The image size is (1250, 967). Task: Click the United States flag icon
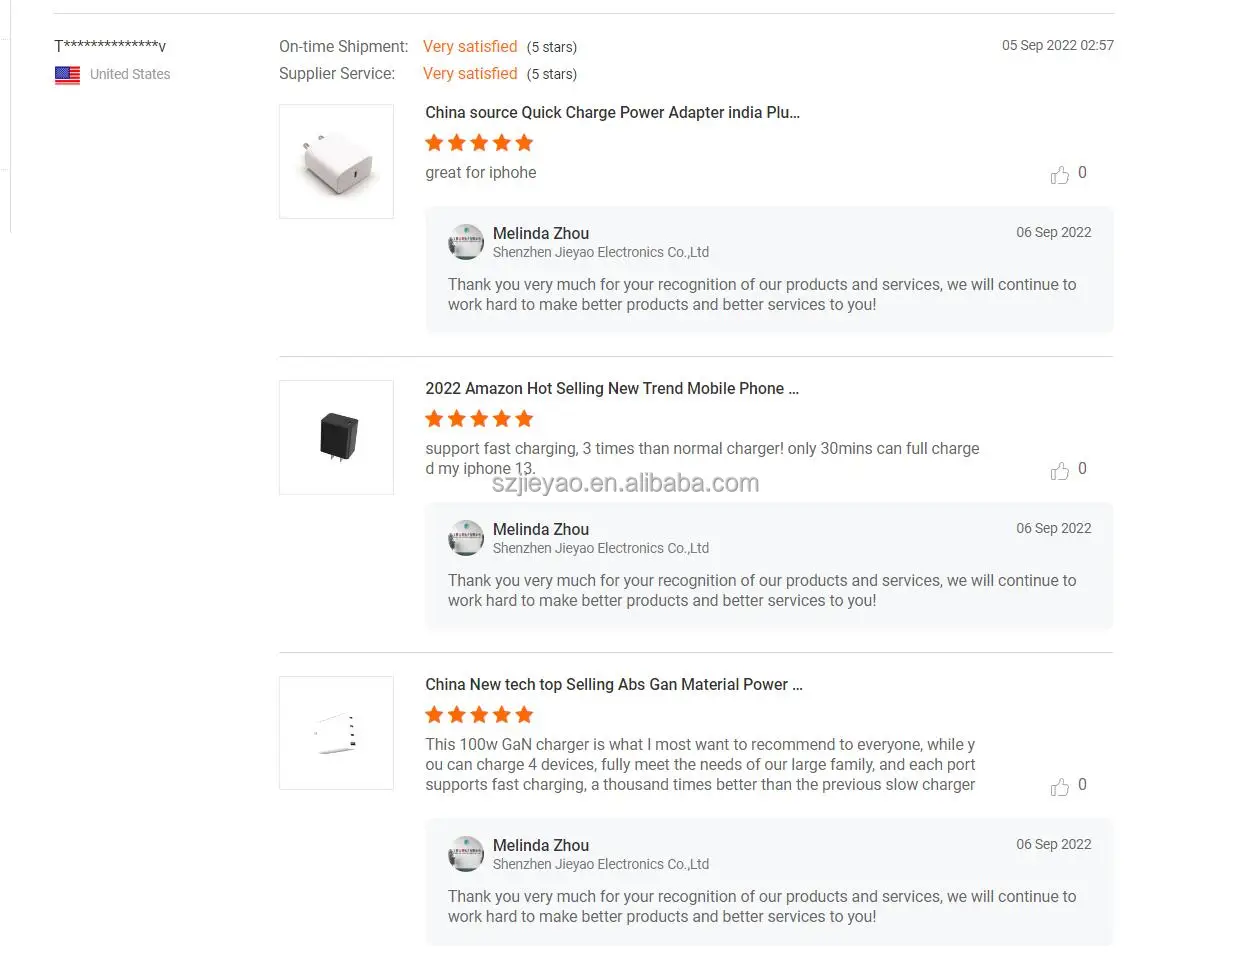click(x=67, y=75)
